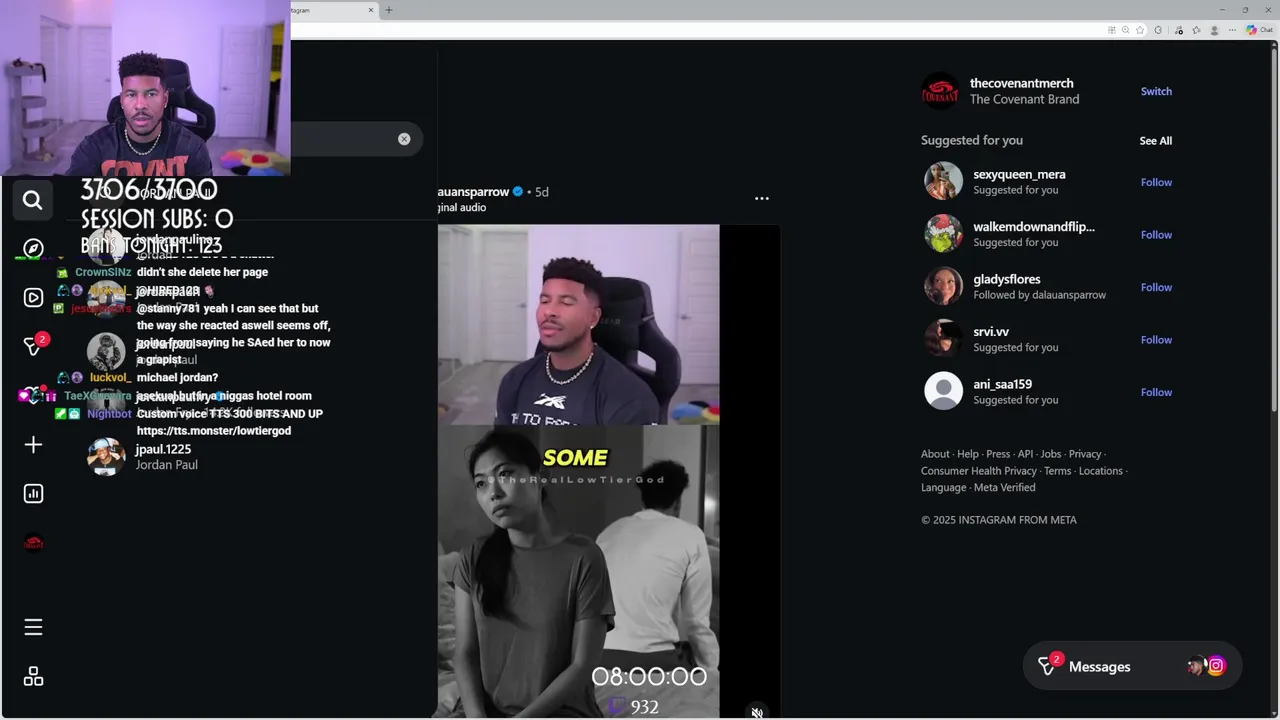Open the 'Also from Meta' grid icon
The height and width of the screenshot is (720, 1280).
33,677
